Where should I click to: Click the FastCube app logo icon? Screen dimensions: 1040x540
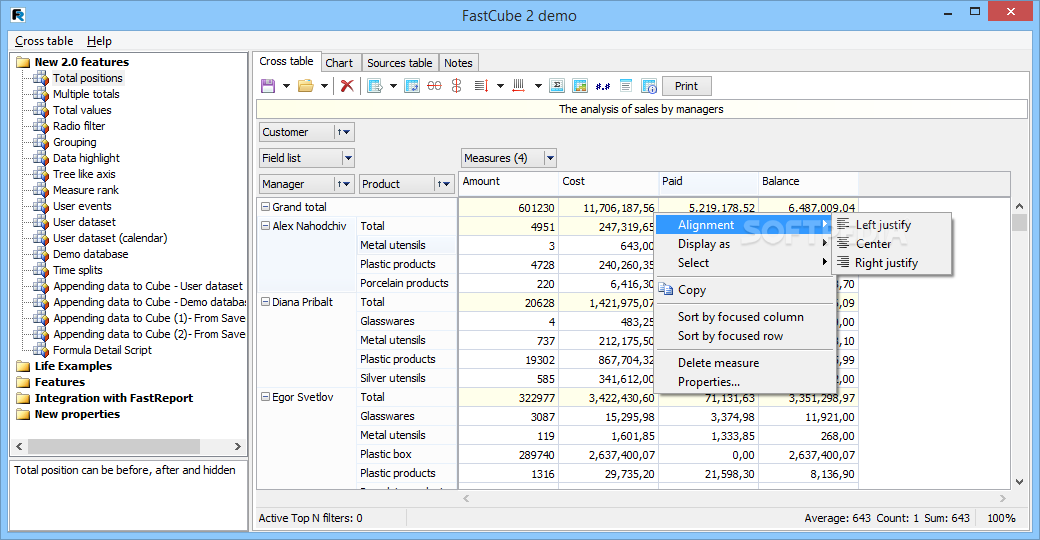(x=18, y=15)
